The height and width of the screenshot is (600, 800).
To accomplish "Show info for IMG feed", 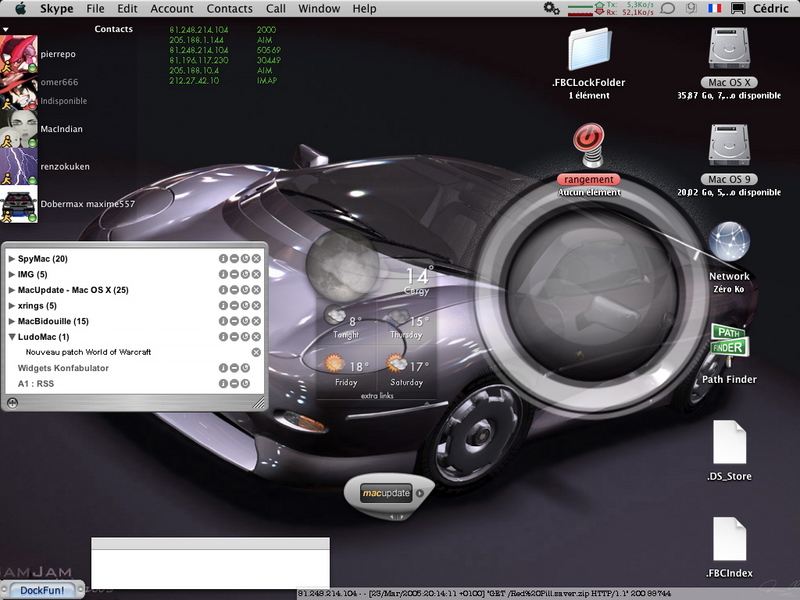I will click(x=223, y=274).
